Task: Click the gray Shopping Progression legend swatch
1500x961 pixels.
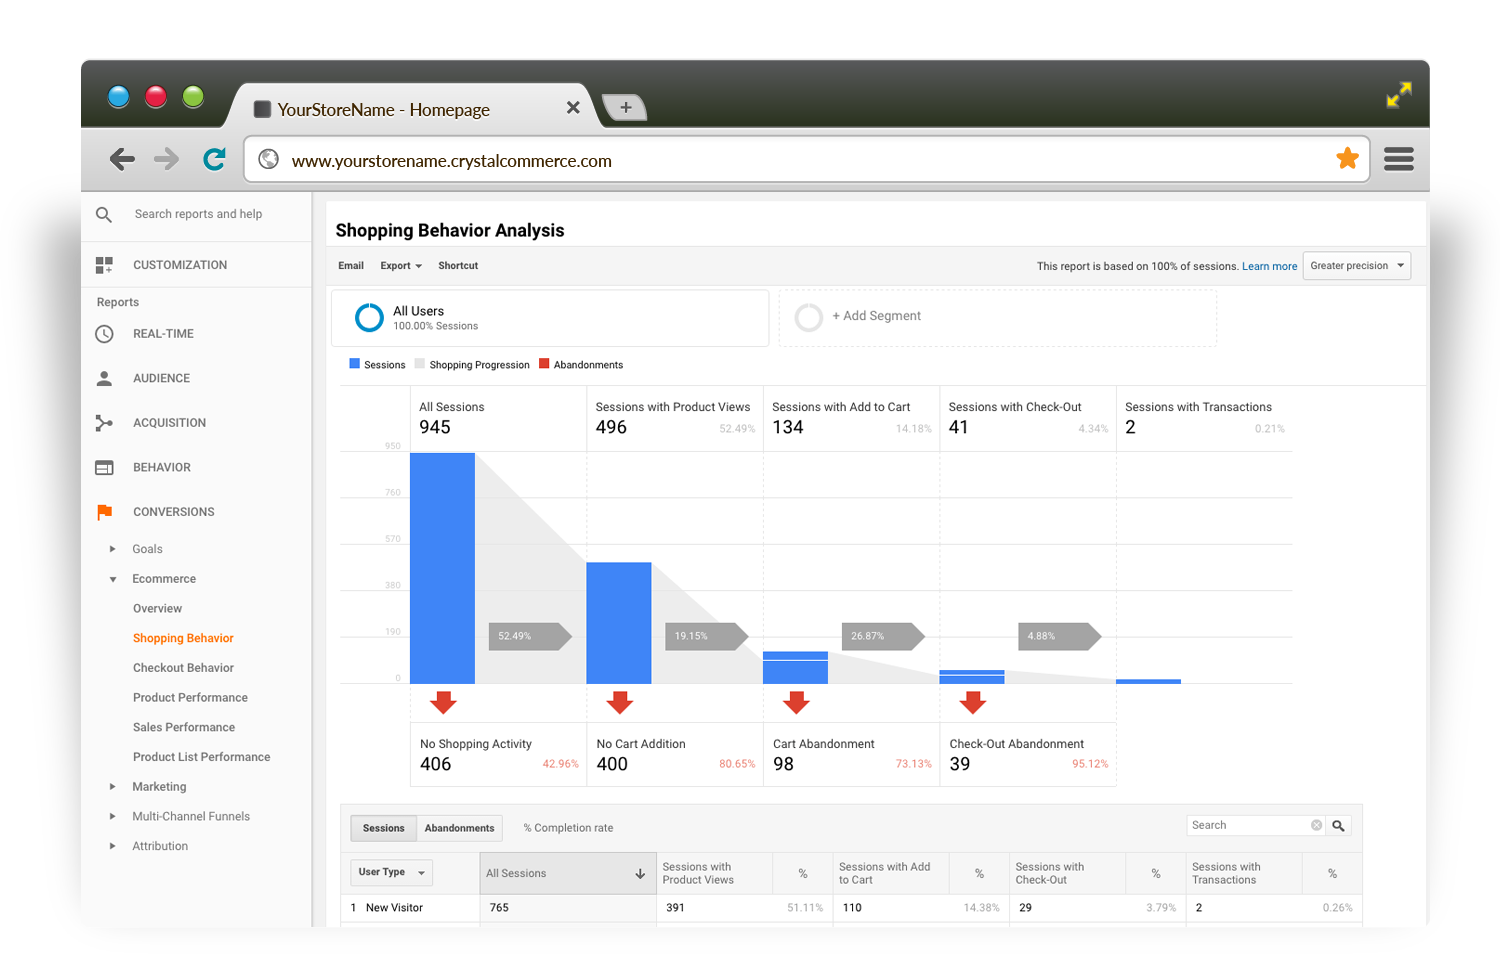Action: coord(420,364)
